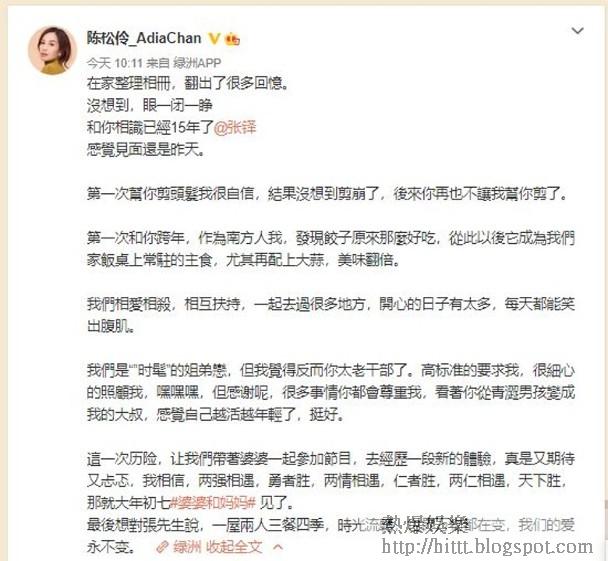Open the 绿洲APP source link

pos(197,63)
